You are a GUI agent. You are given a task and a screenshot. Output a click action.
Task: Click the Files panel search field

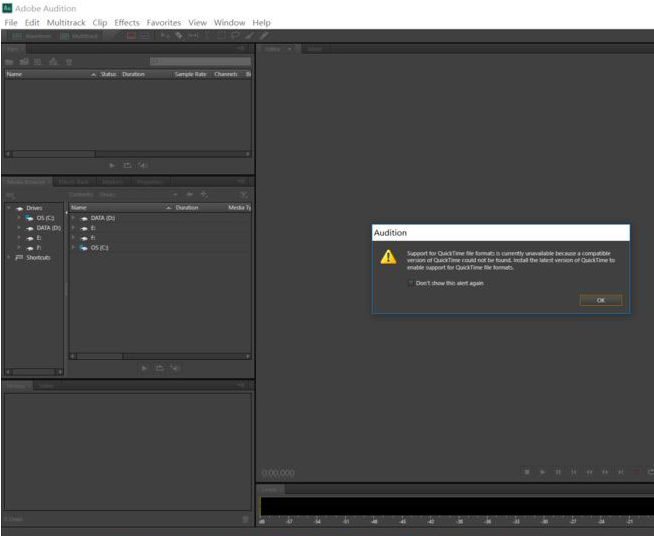(201, 62)
